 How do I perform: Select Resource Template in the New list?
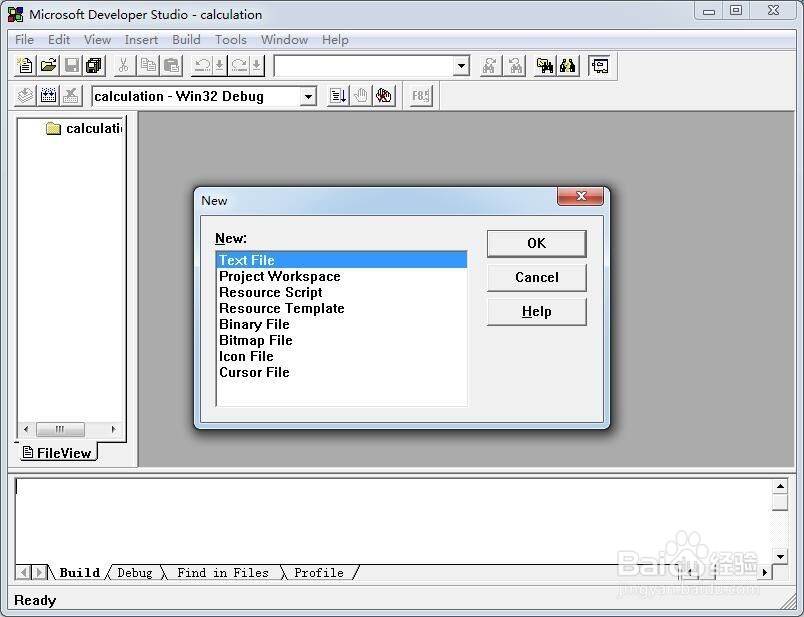[x=341, y=308]
